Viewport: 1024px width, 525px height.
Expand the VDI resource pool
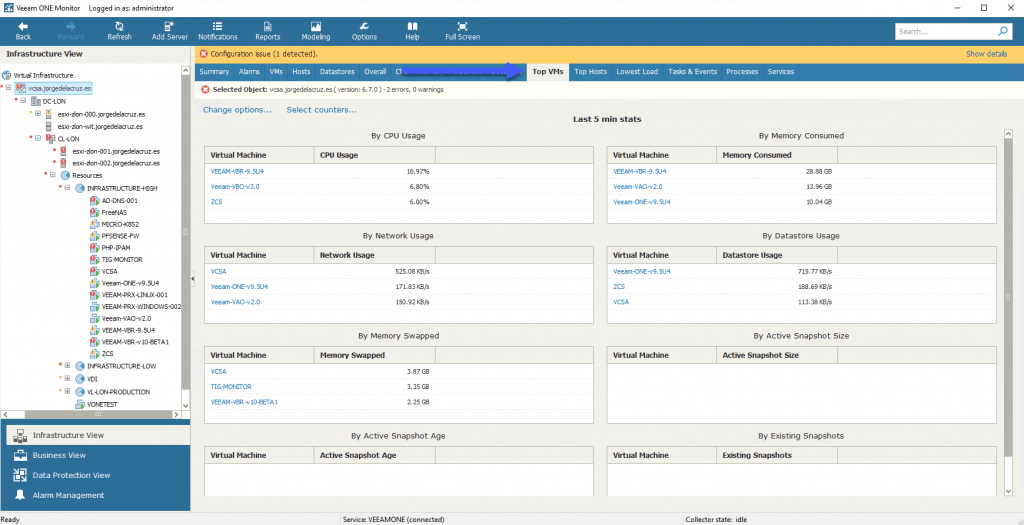pos(67,379)
